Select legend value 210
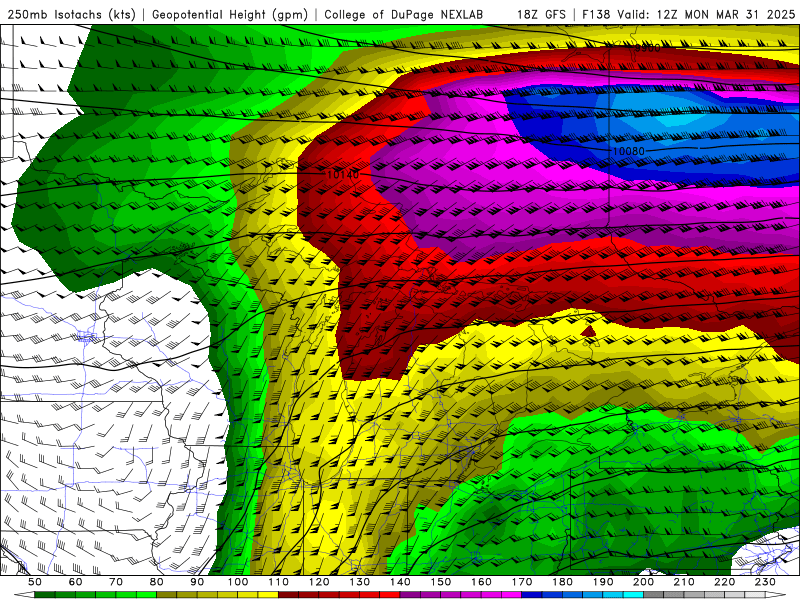The width and height of the screenshot is (800, 600). (684, 582)
